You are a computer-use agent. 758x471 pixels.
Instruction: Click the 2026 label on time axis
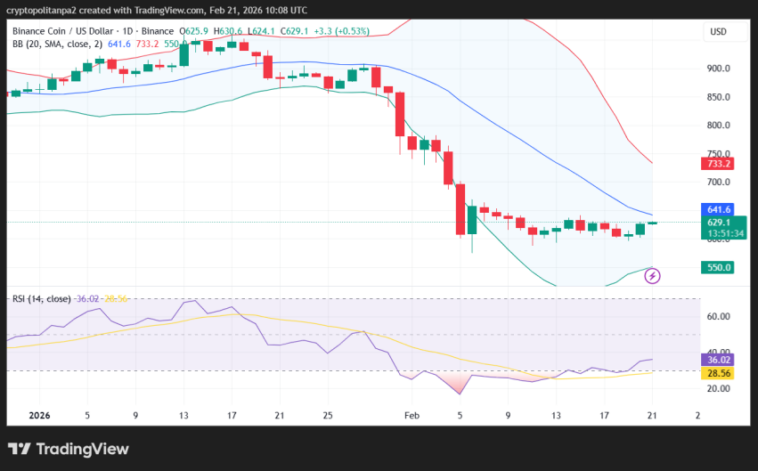tap(39, 413)
